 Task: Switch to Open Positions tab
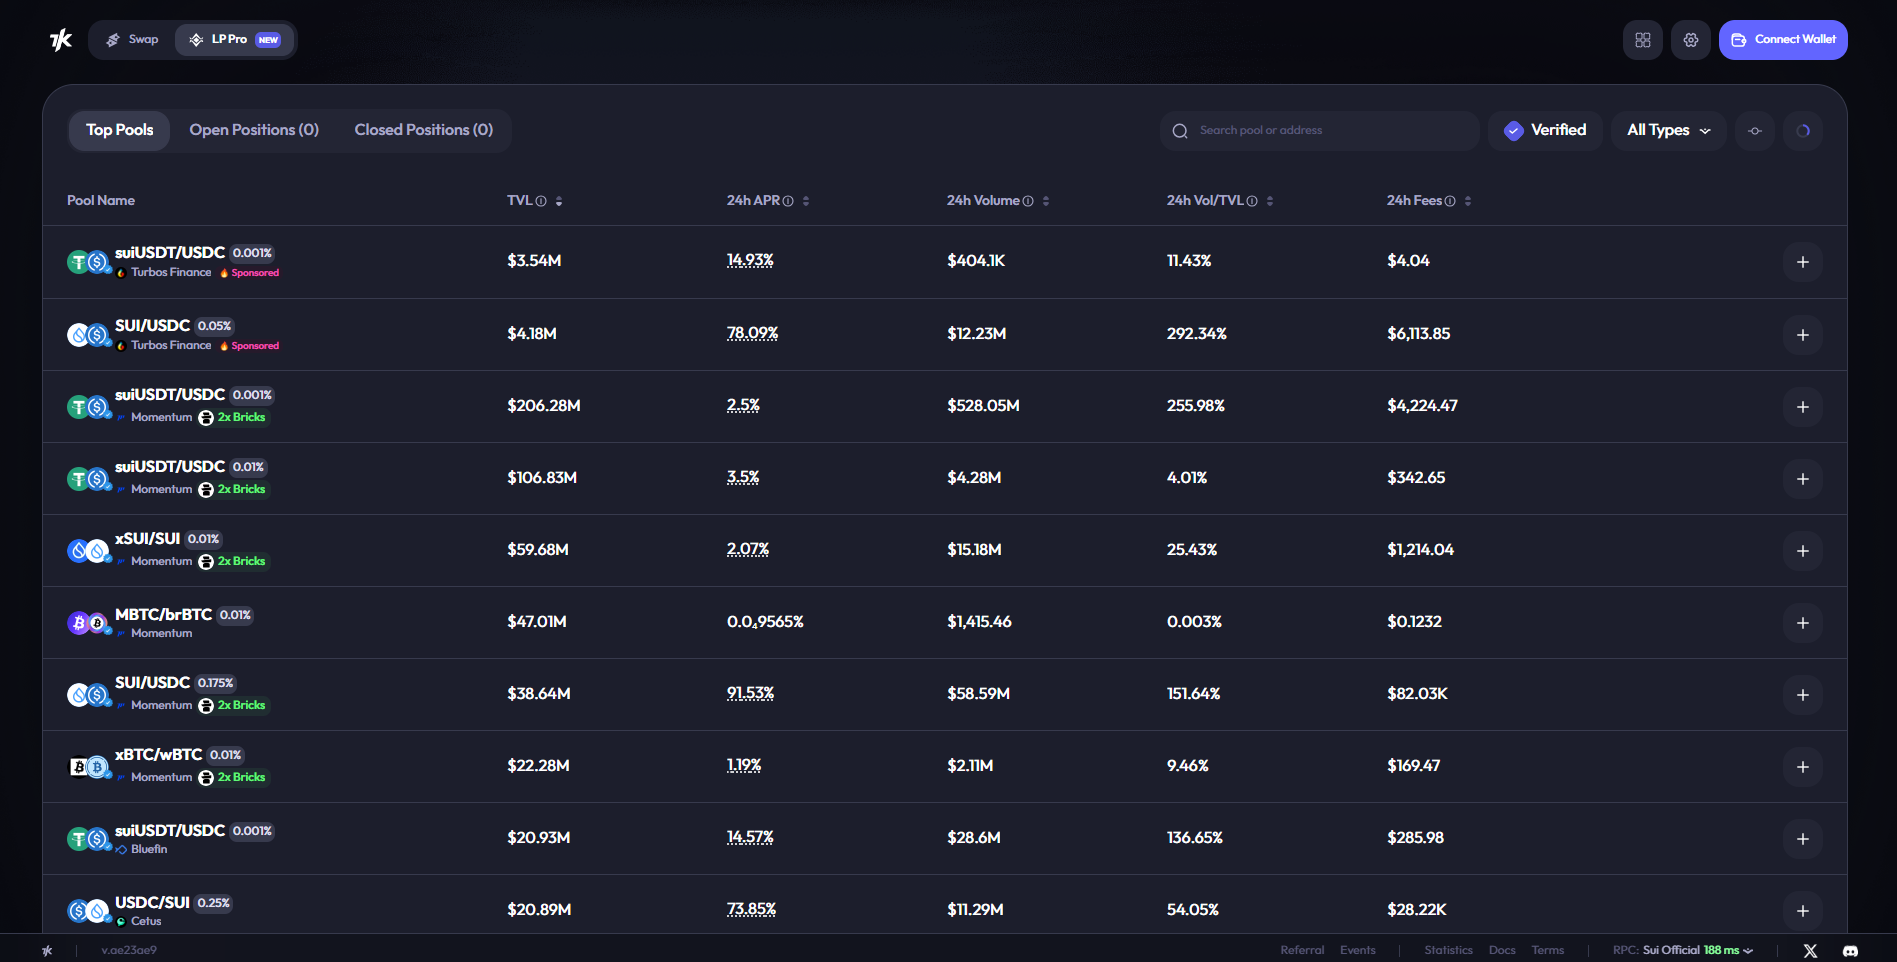pyautogui.click(x=254, y=130)
